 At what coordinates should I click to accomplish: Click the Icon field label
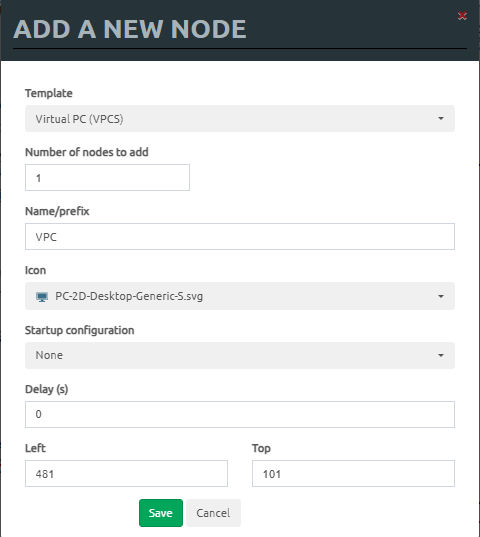(35, 270)
